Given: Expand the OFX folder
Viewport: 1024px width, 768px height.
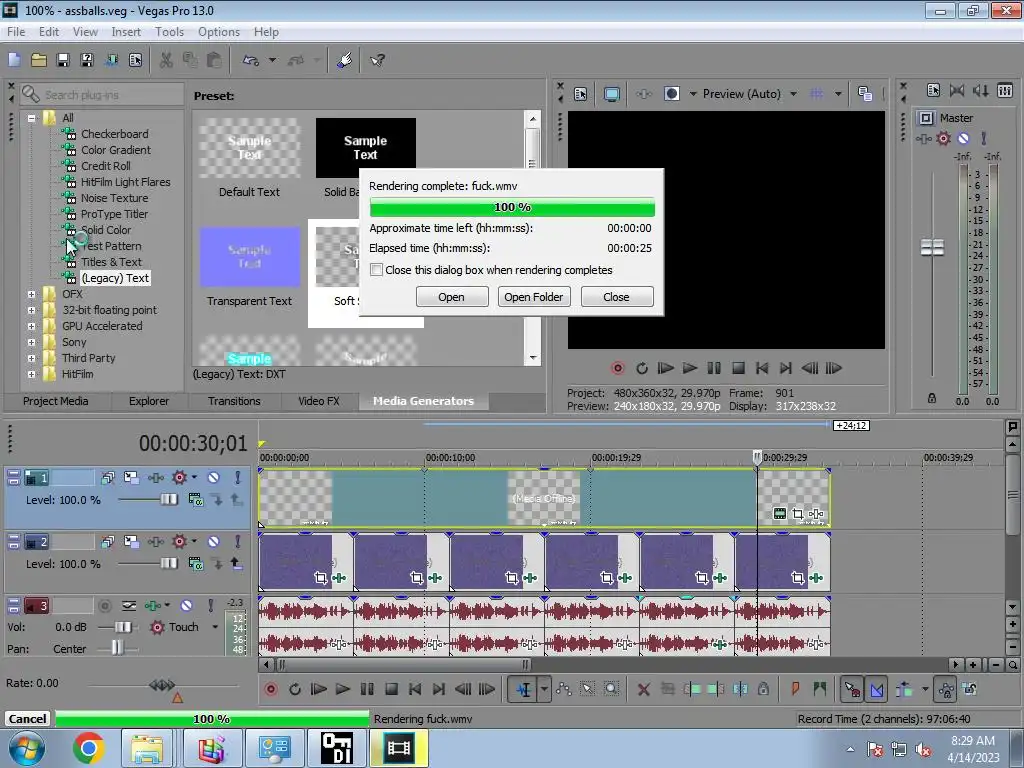Looking at the screenshot, I should pyautogui.click(x=31, y=295).
